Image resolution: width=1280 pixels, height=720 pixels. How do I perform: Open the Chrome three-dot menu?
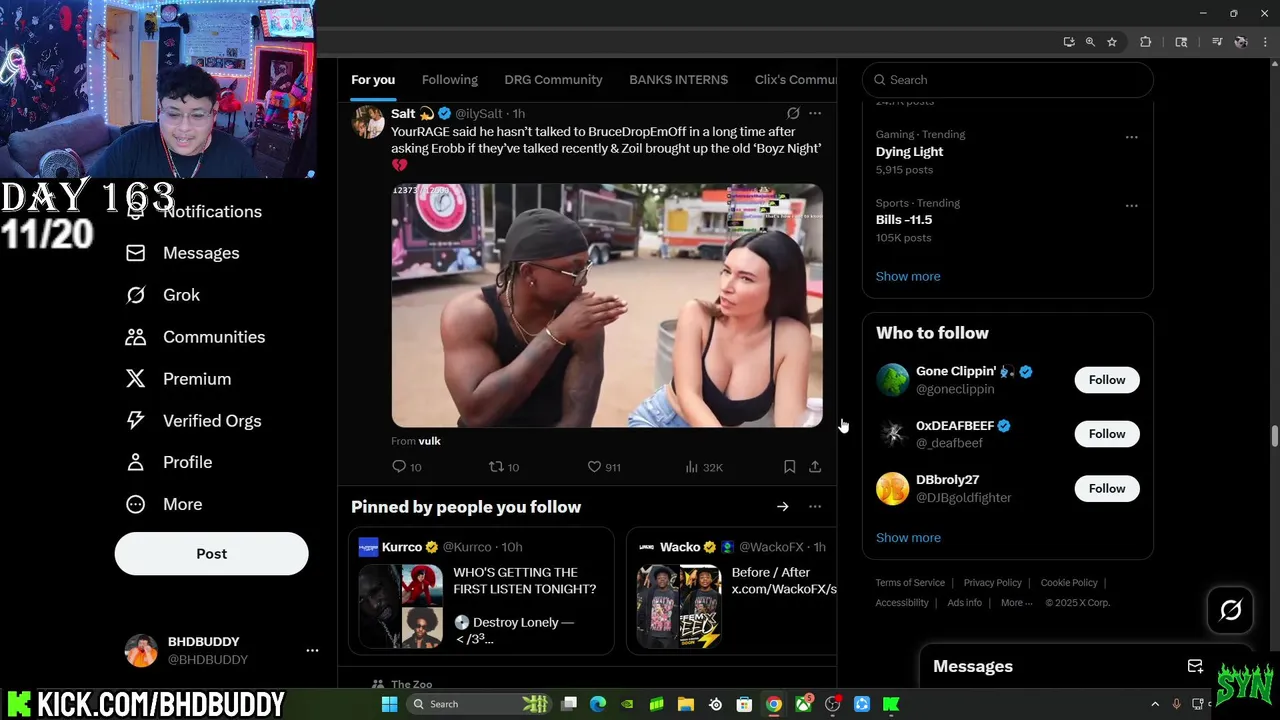(x=1265, y=42)
